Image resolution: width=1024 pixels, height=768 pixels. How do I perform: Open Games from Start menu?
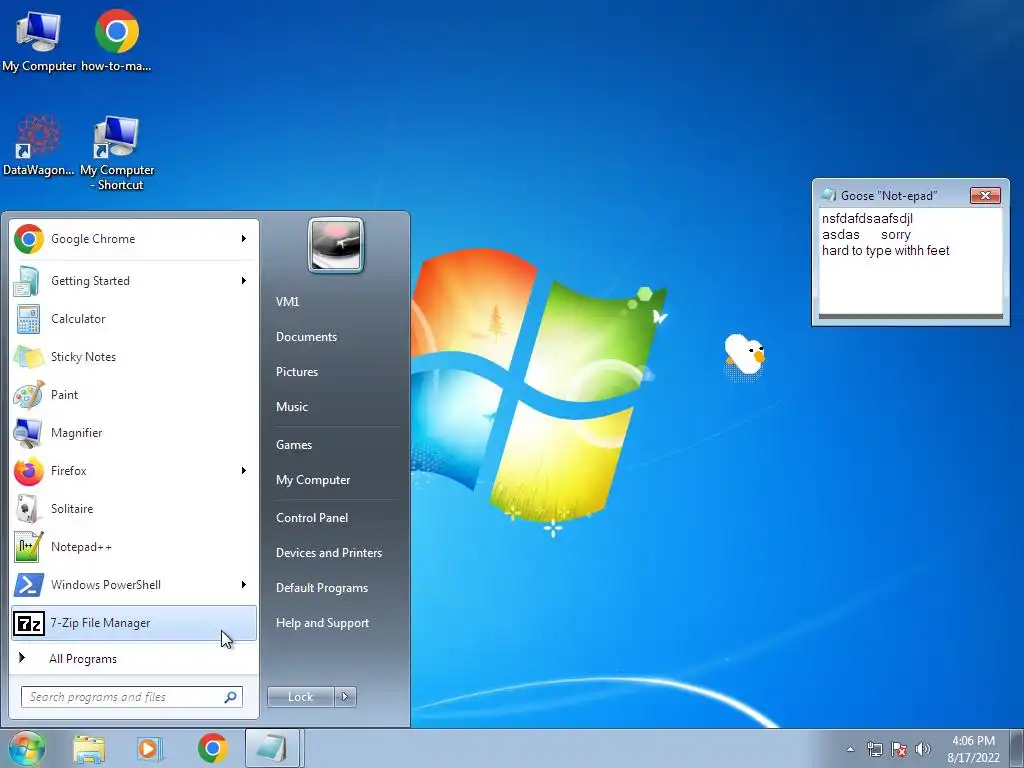click(294, 445)
